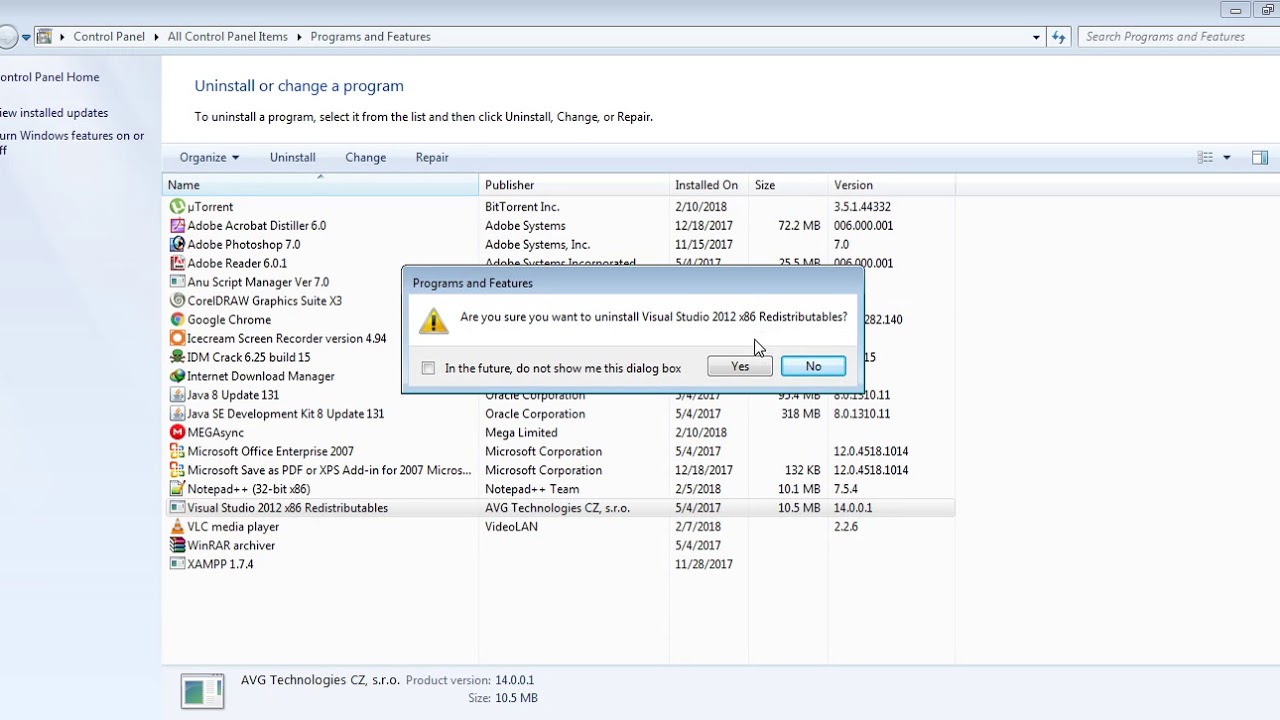Confirm uninstall with the Yes button
Image resolution: width=1280 pixels, height=720 pixels.
(x=740, y=367)
